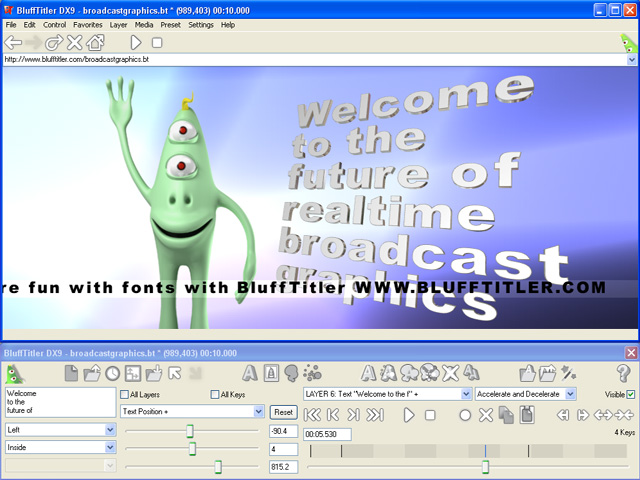
Task: Open the Layer menu
Action: [118, 25]
